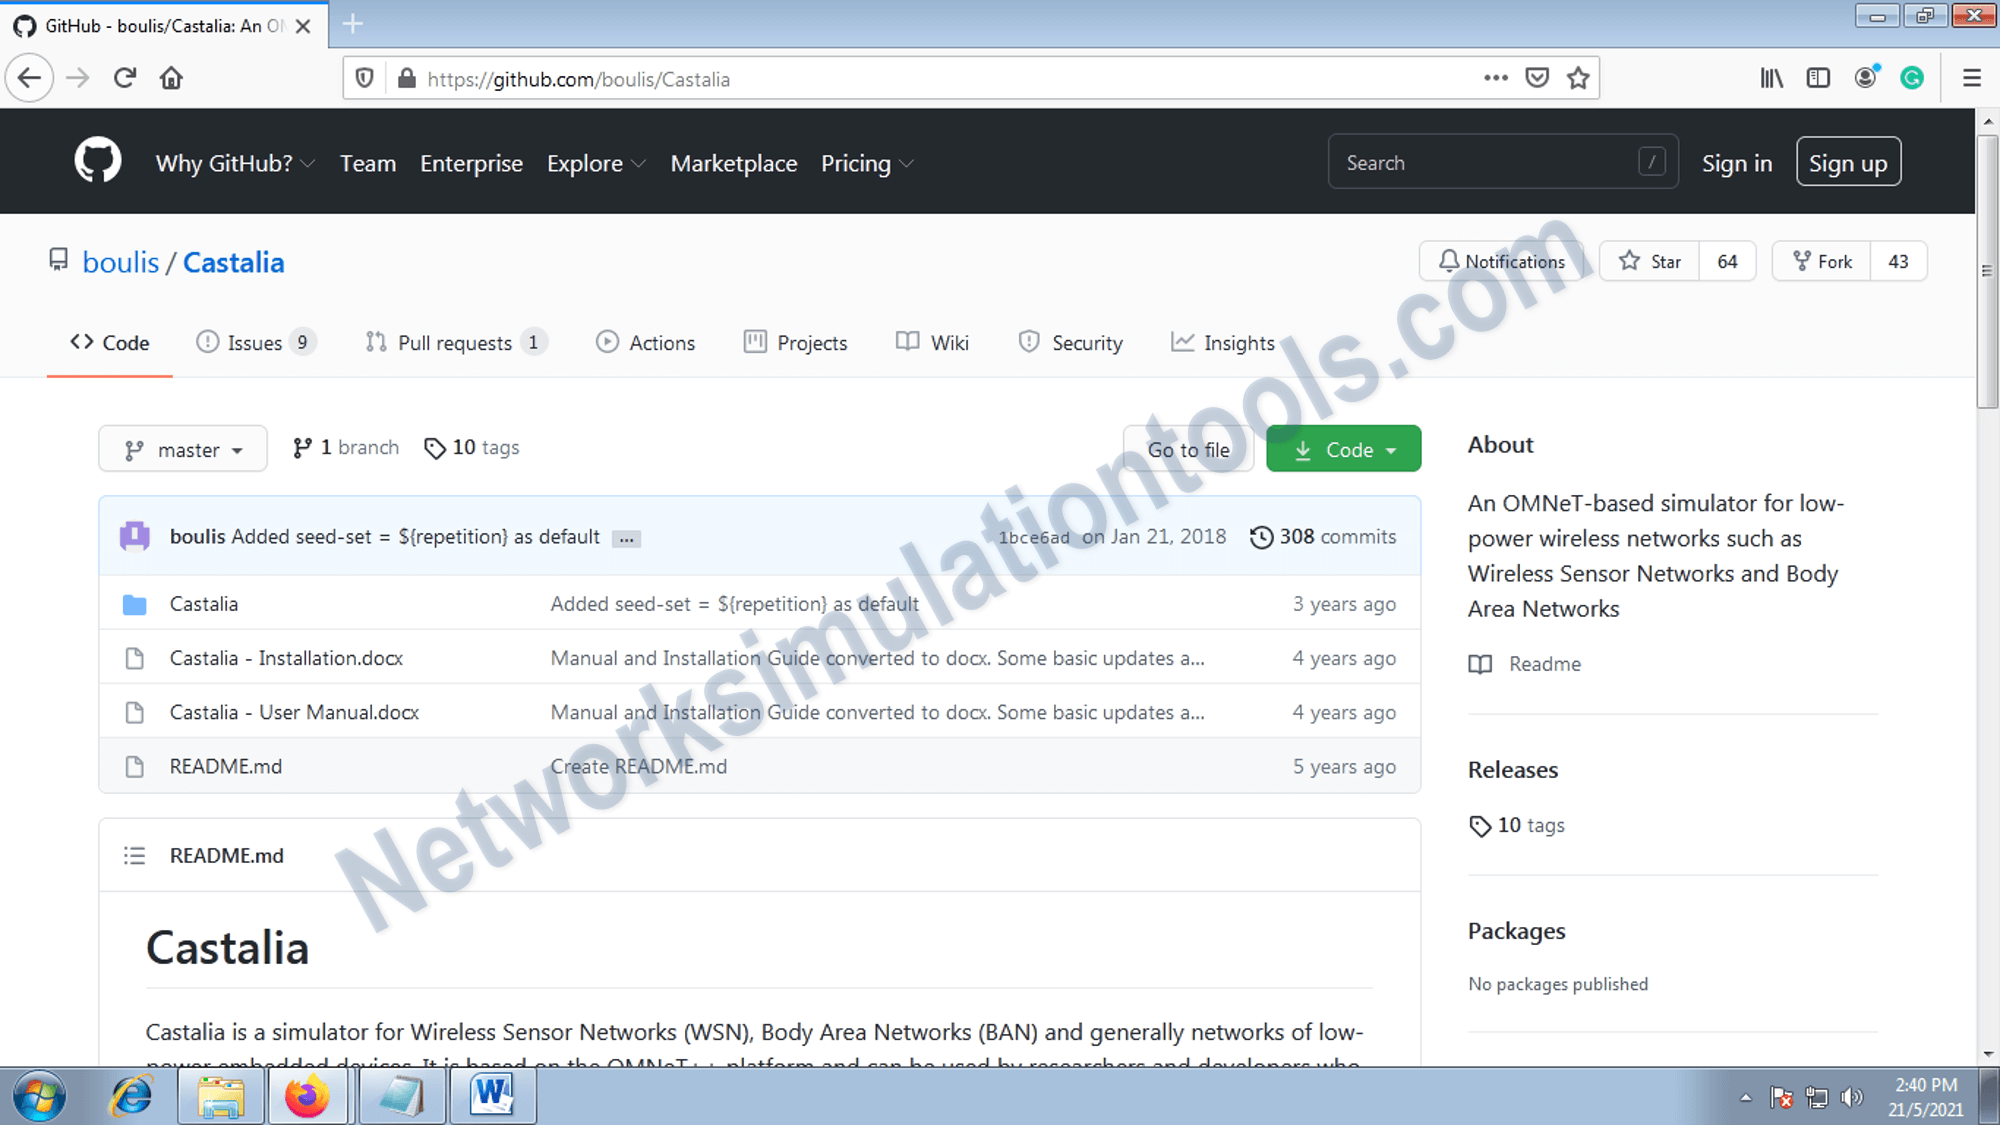Open Firefox hamburger menu
The height and width of the screenshot is (1125, 2000).
click(1971, 78)
